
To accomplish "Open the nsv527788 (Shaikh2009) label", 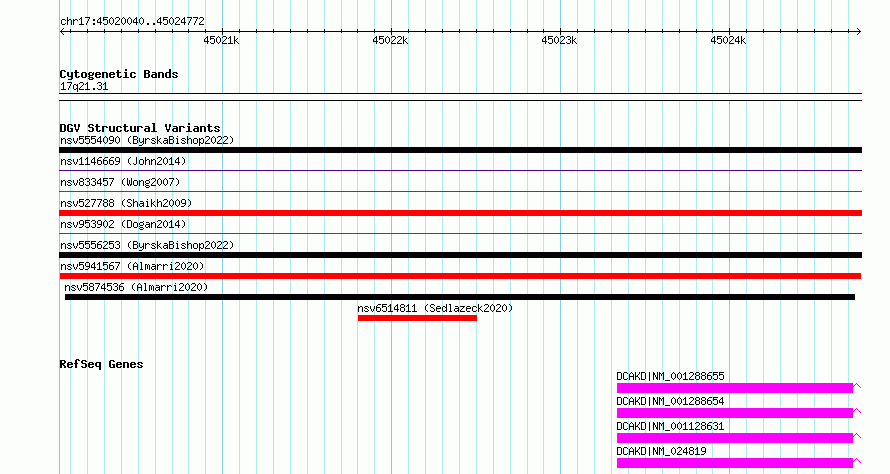I will pyautogui.click(x=126, y=203).
